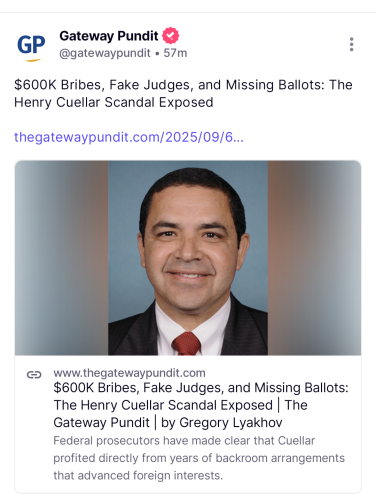Open the portrait photo preview
The image size is (376, 500).
point(188,258)
